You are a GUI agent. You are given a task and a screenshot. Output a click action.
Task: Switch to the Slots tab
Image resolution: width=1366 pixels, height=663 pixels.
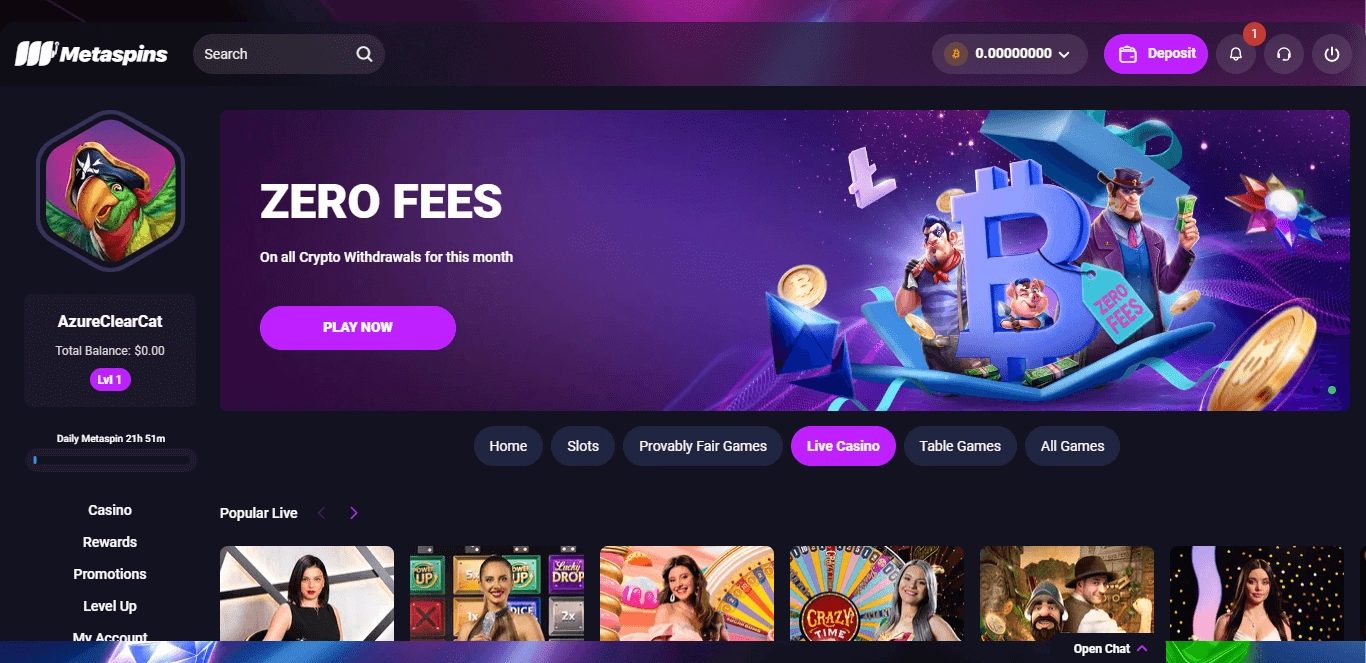click(583, 446)
